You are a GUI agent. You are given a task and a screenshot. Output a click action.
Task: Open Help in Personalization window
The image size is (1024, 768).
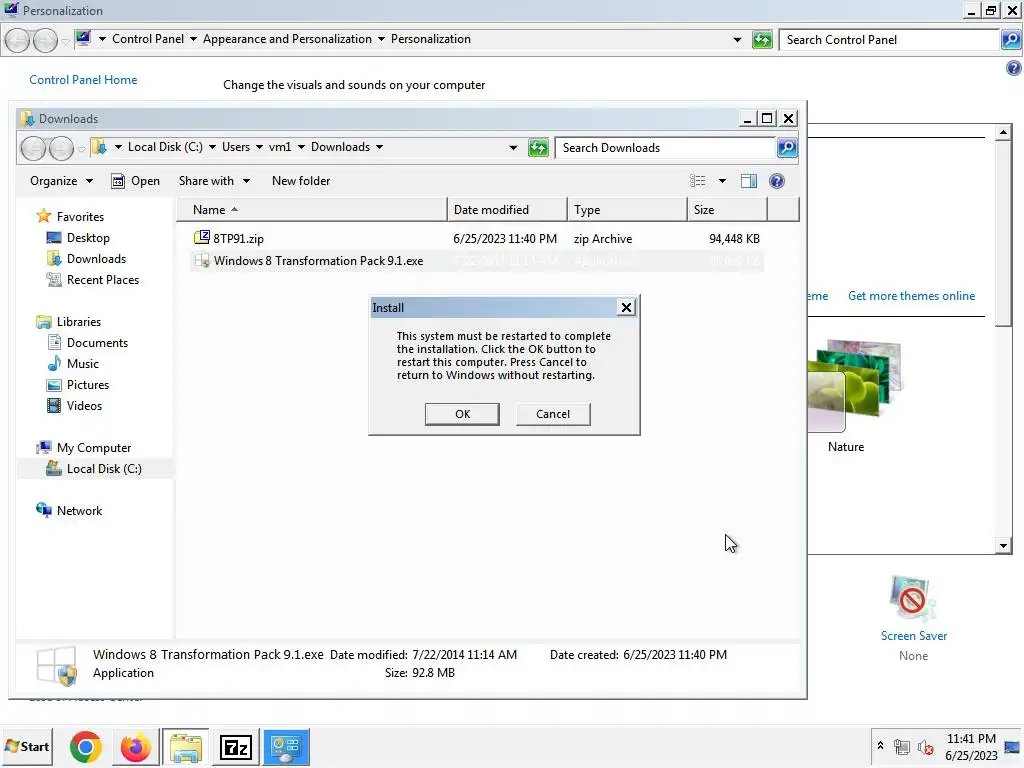click(x=1014, y=68)
